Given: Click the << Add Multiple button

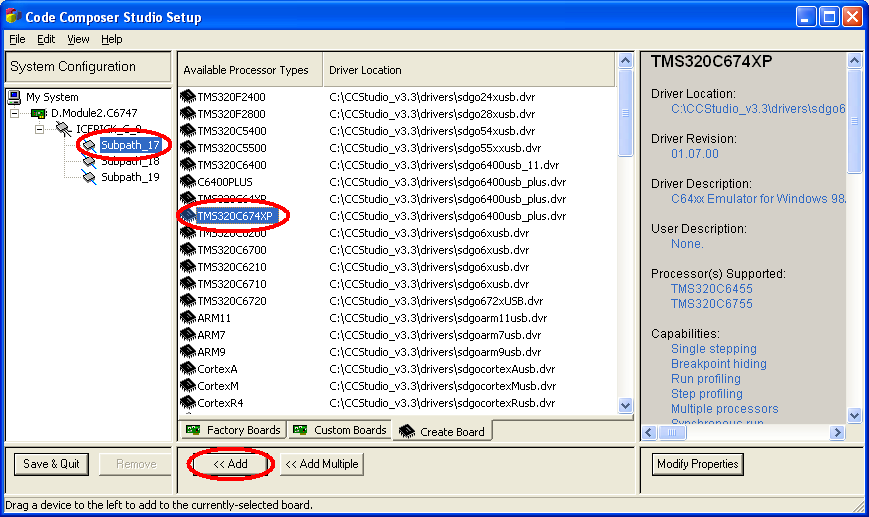Looking at the screenshot, I should pyautogui.click(x=322, y=464).
